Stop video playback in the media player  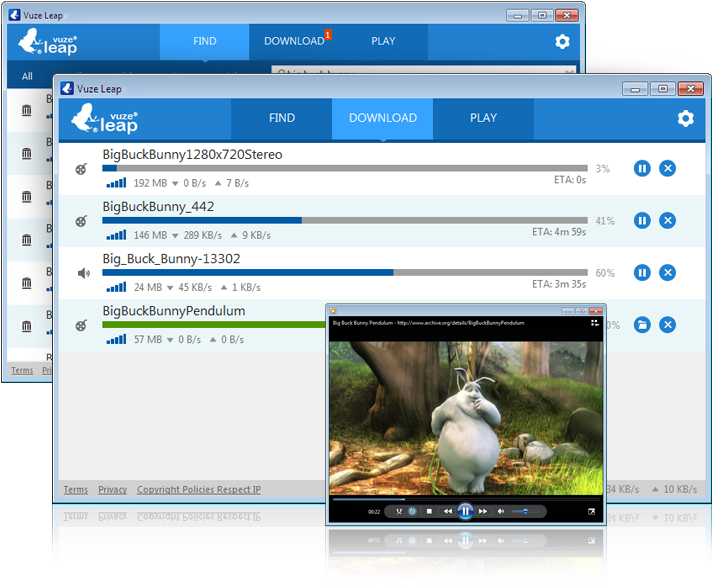click(429, 511)
